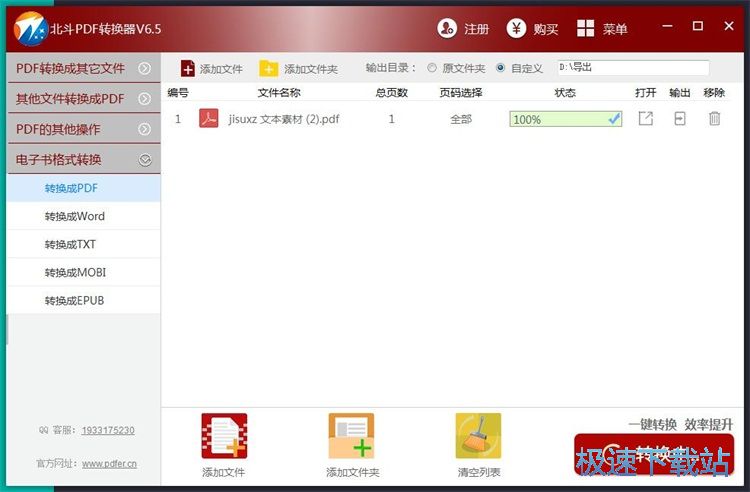Collapse the 电子书格式转换 section

click(84, 159)
